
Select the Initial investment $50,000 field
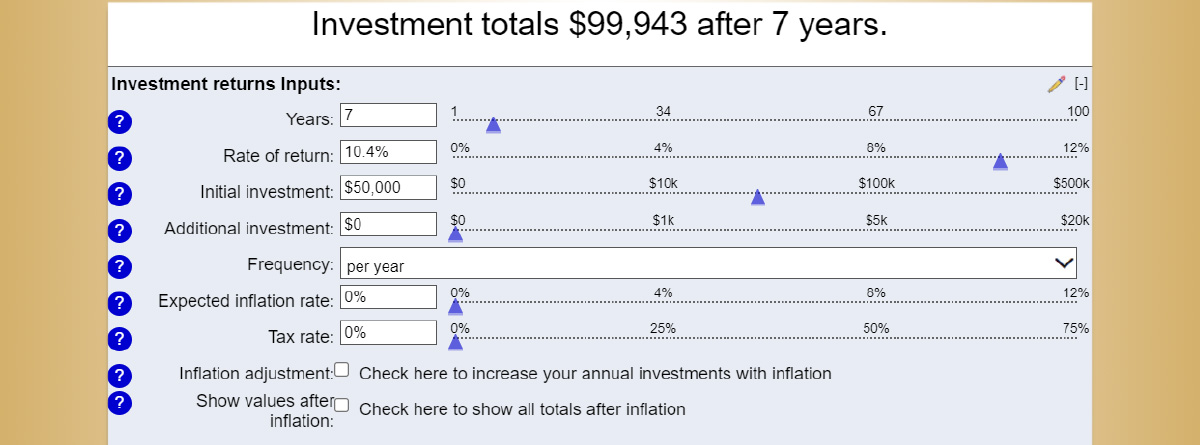(x=389, y=188)
